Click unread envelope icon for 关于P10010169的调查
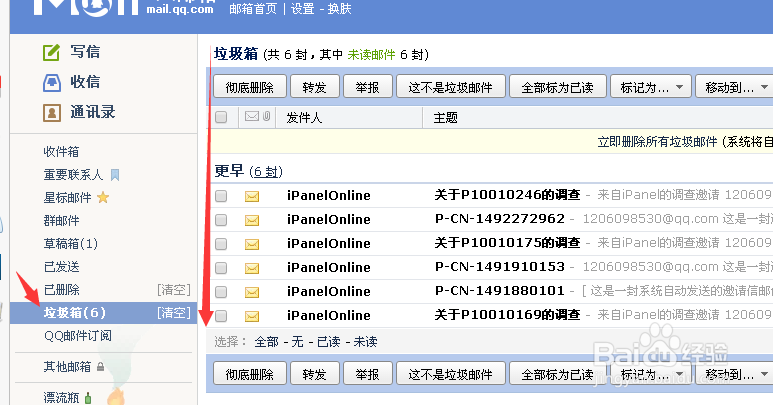The width and height of the screenshot is (773, 405). coord(252,316)
